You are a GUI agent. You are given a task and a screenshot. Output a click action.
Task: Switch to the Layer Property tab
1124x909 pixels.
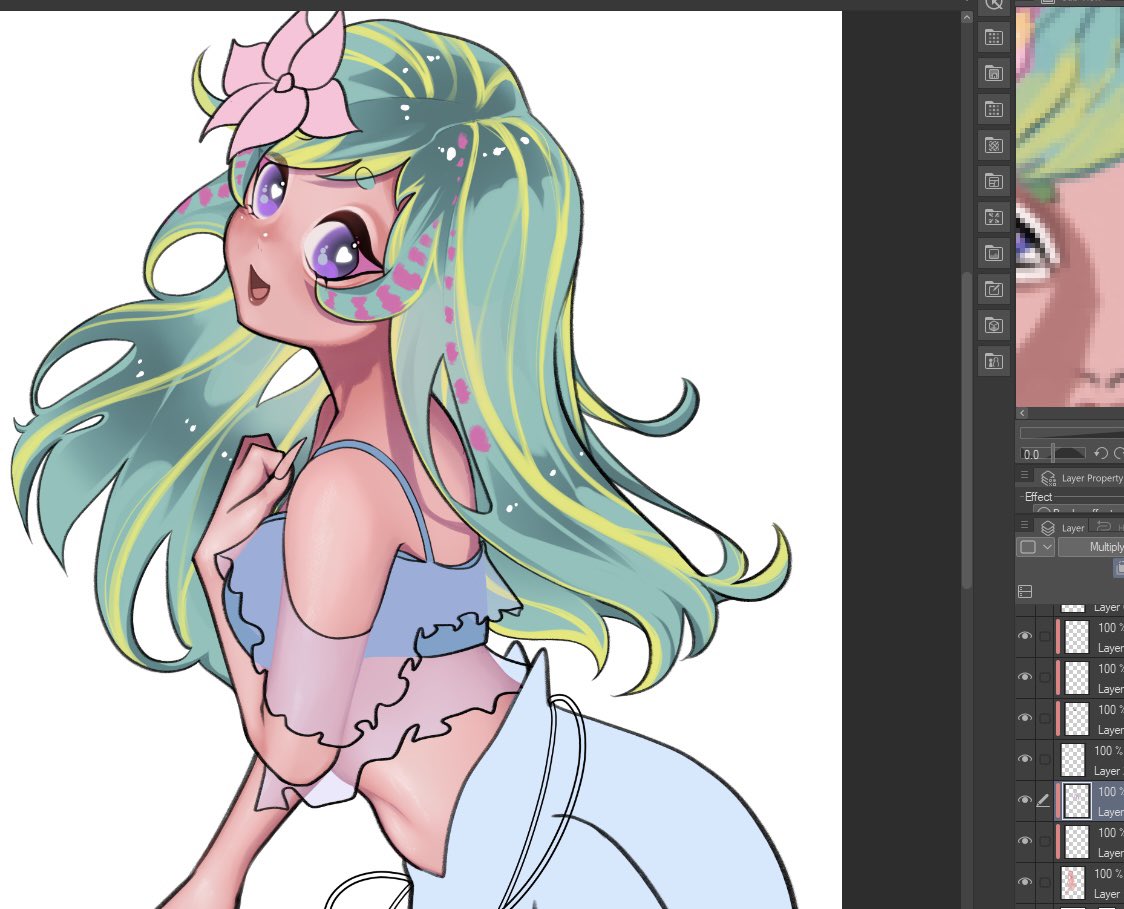tap(1092, 478)
